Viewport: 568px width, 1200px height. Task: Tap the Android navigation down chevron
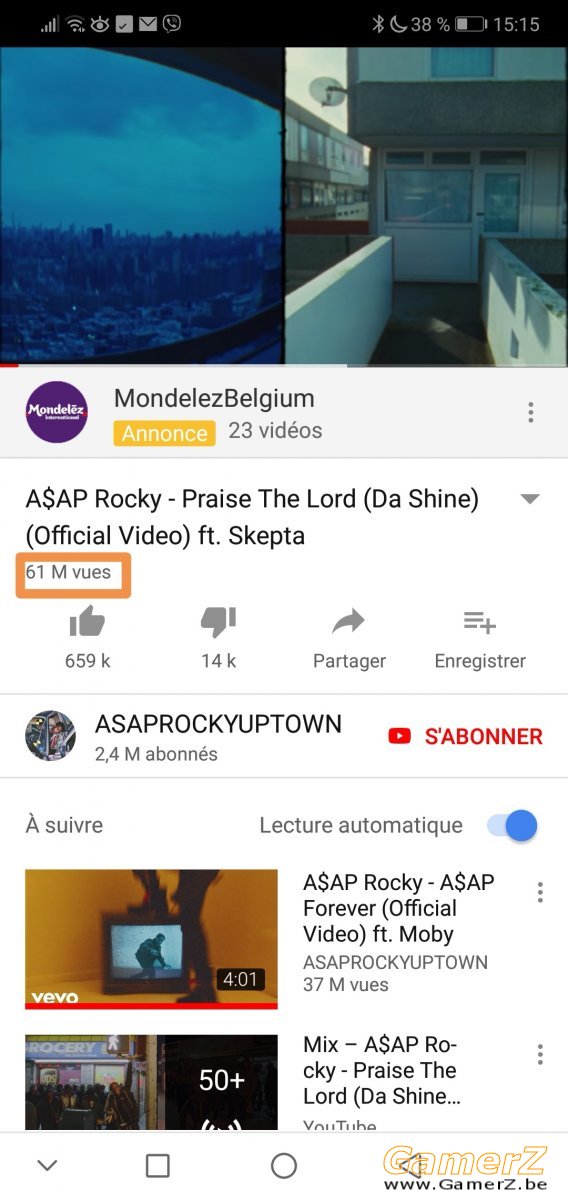coord(47,1165)
